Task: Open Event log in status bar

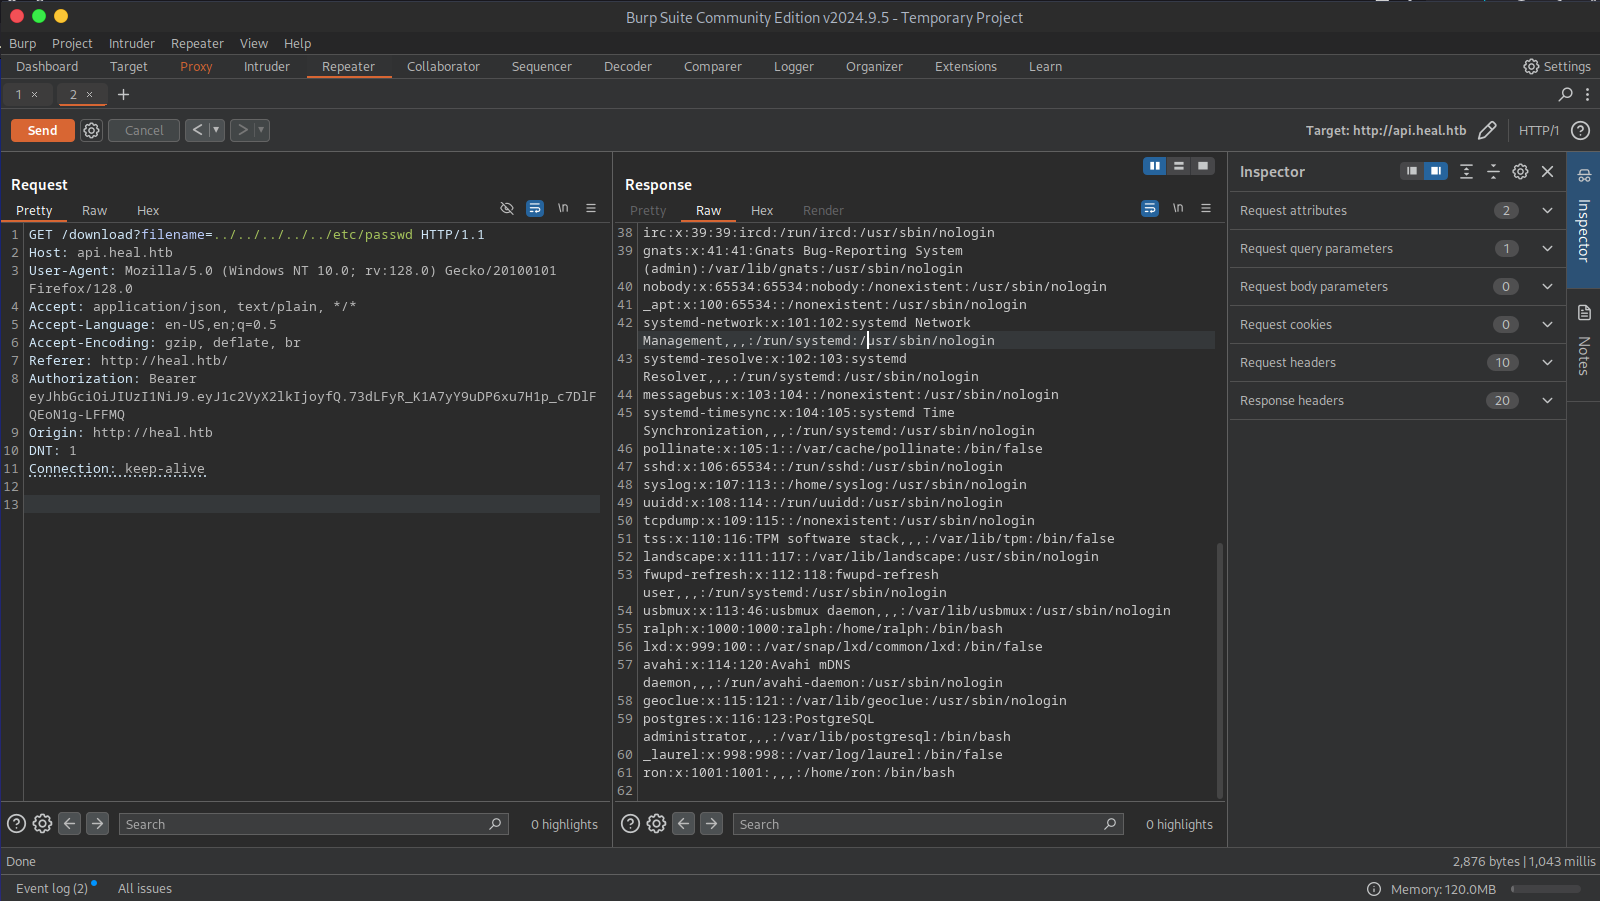Action: click(54, 888)
